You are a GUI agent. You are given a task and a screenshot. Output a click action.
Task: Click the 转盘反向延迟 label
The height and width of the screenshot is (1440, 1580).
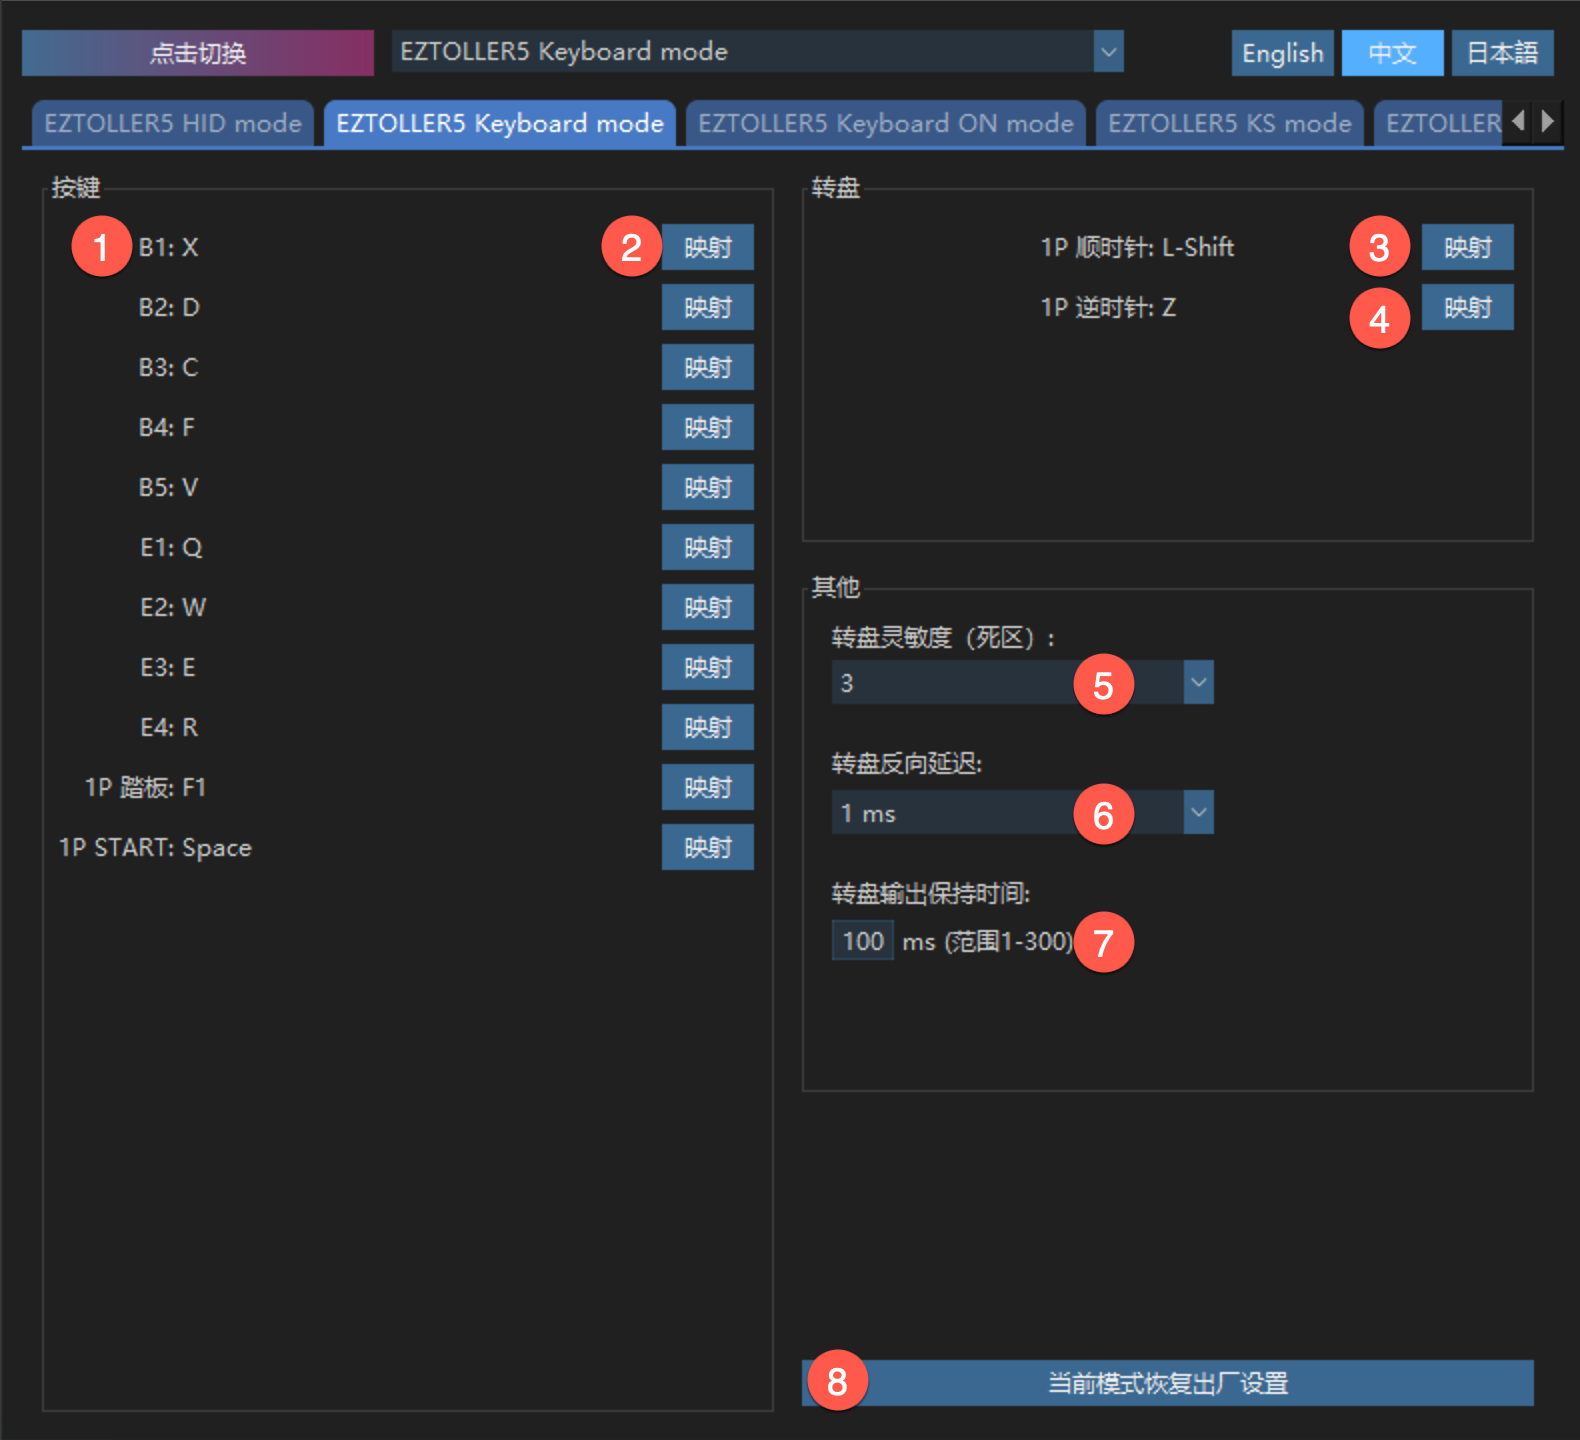907,764
